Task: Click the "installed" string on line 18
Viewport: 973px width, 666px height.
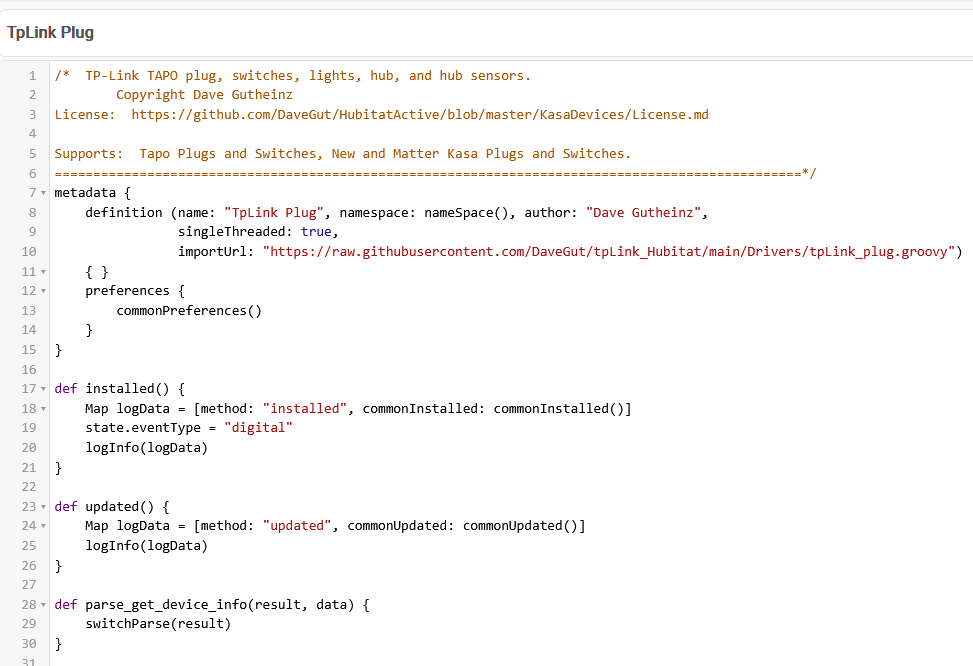Action: point(305,408)
